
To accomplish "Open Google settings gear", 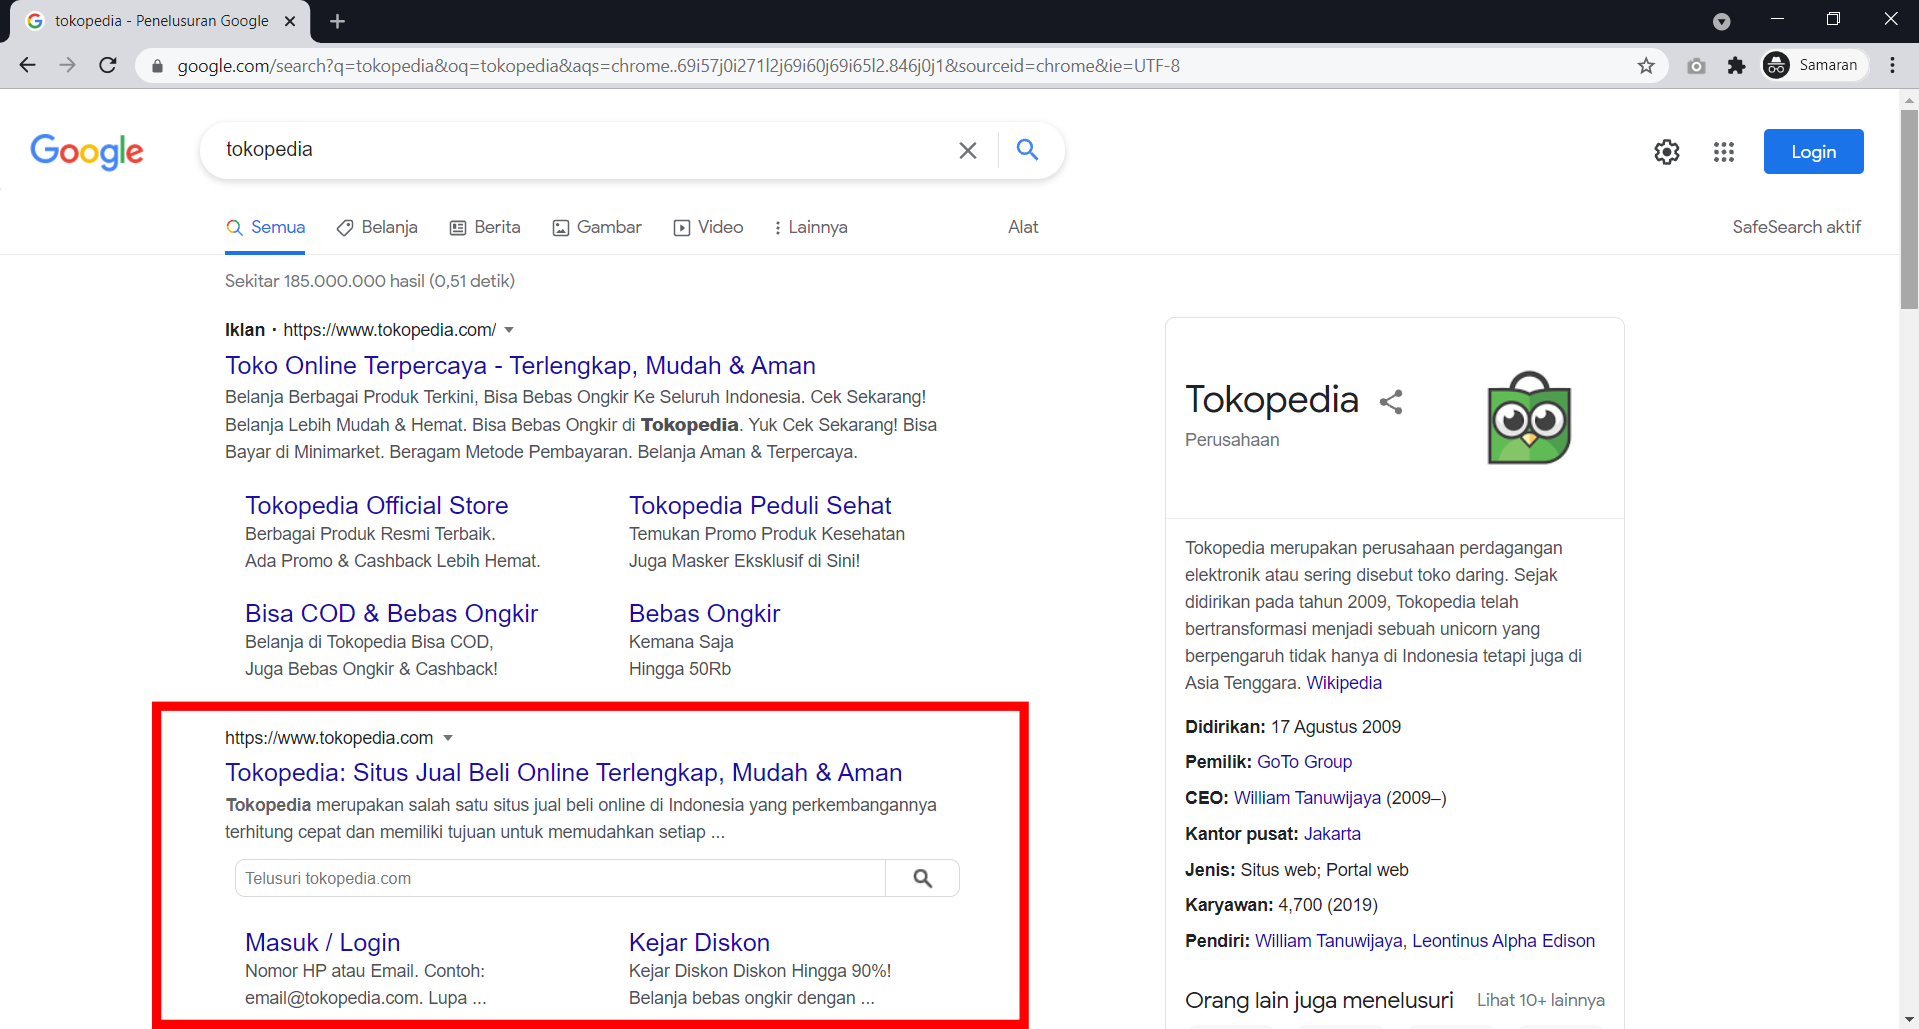I will click(x=1667, y=152).
